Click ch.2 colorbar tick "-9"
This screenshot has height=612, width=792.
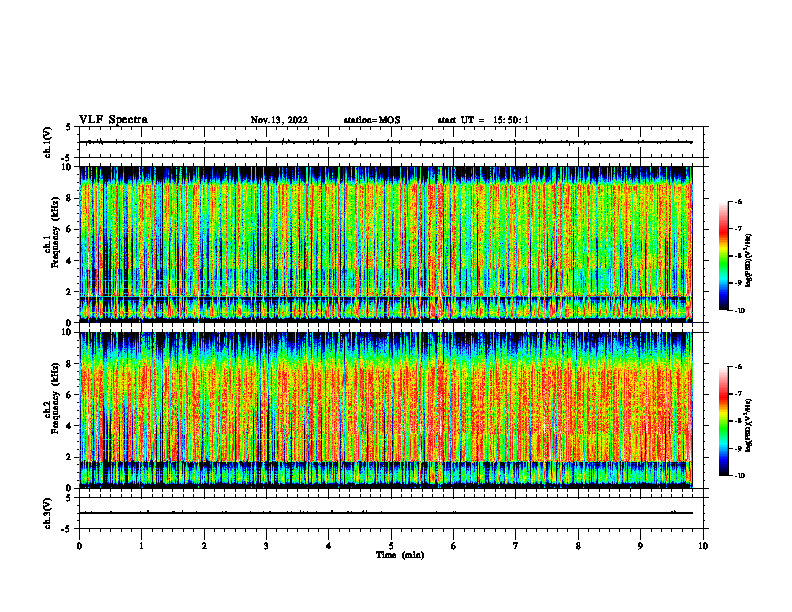738,448
